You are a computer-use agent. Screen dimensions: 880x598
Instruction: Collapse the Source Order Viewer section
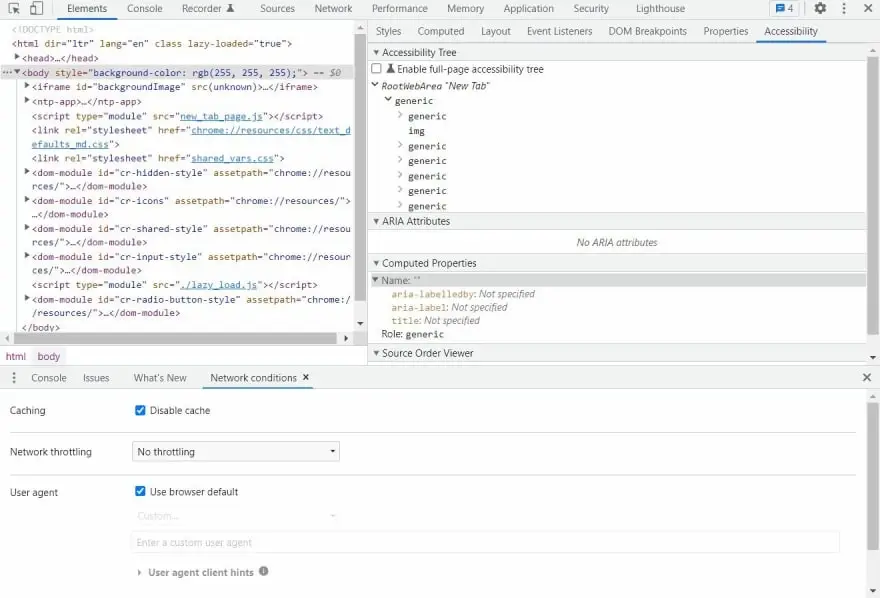point(376,353)
